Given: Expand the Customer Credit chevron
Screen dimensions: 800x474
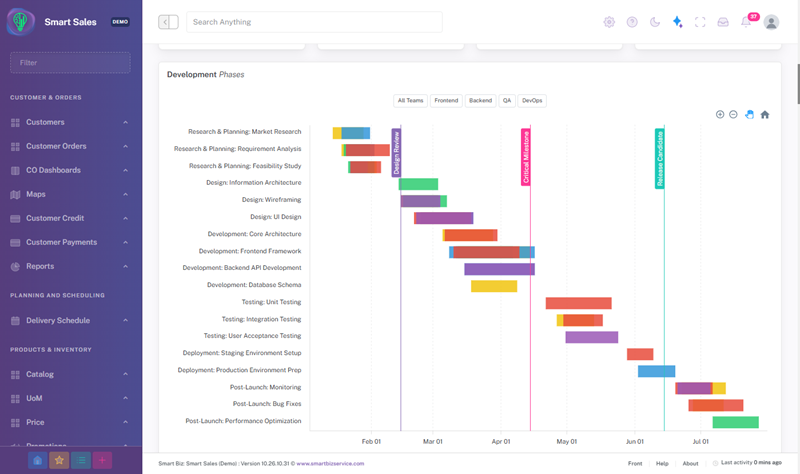Looking at the screenshot, I should click(126, 218).
